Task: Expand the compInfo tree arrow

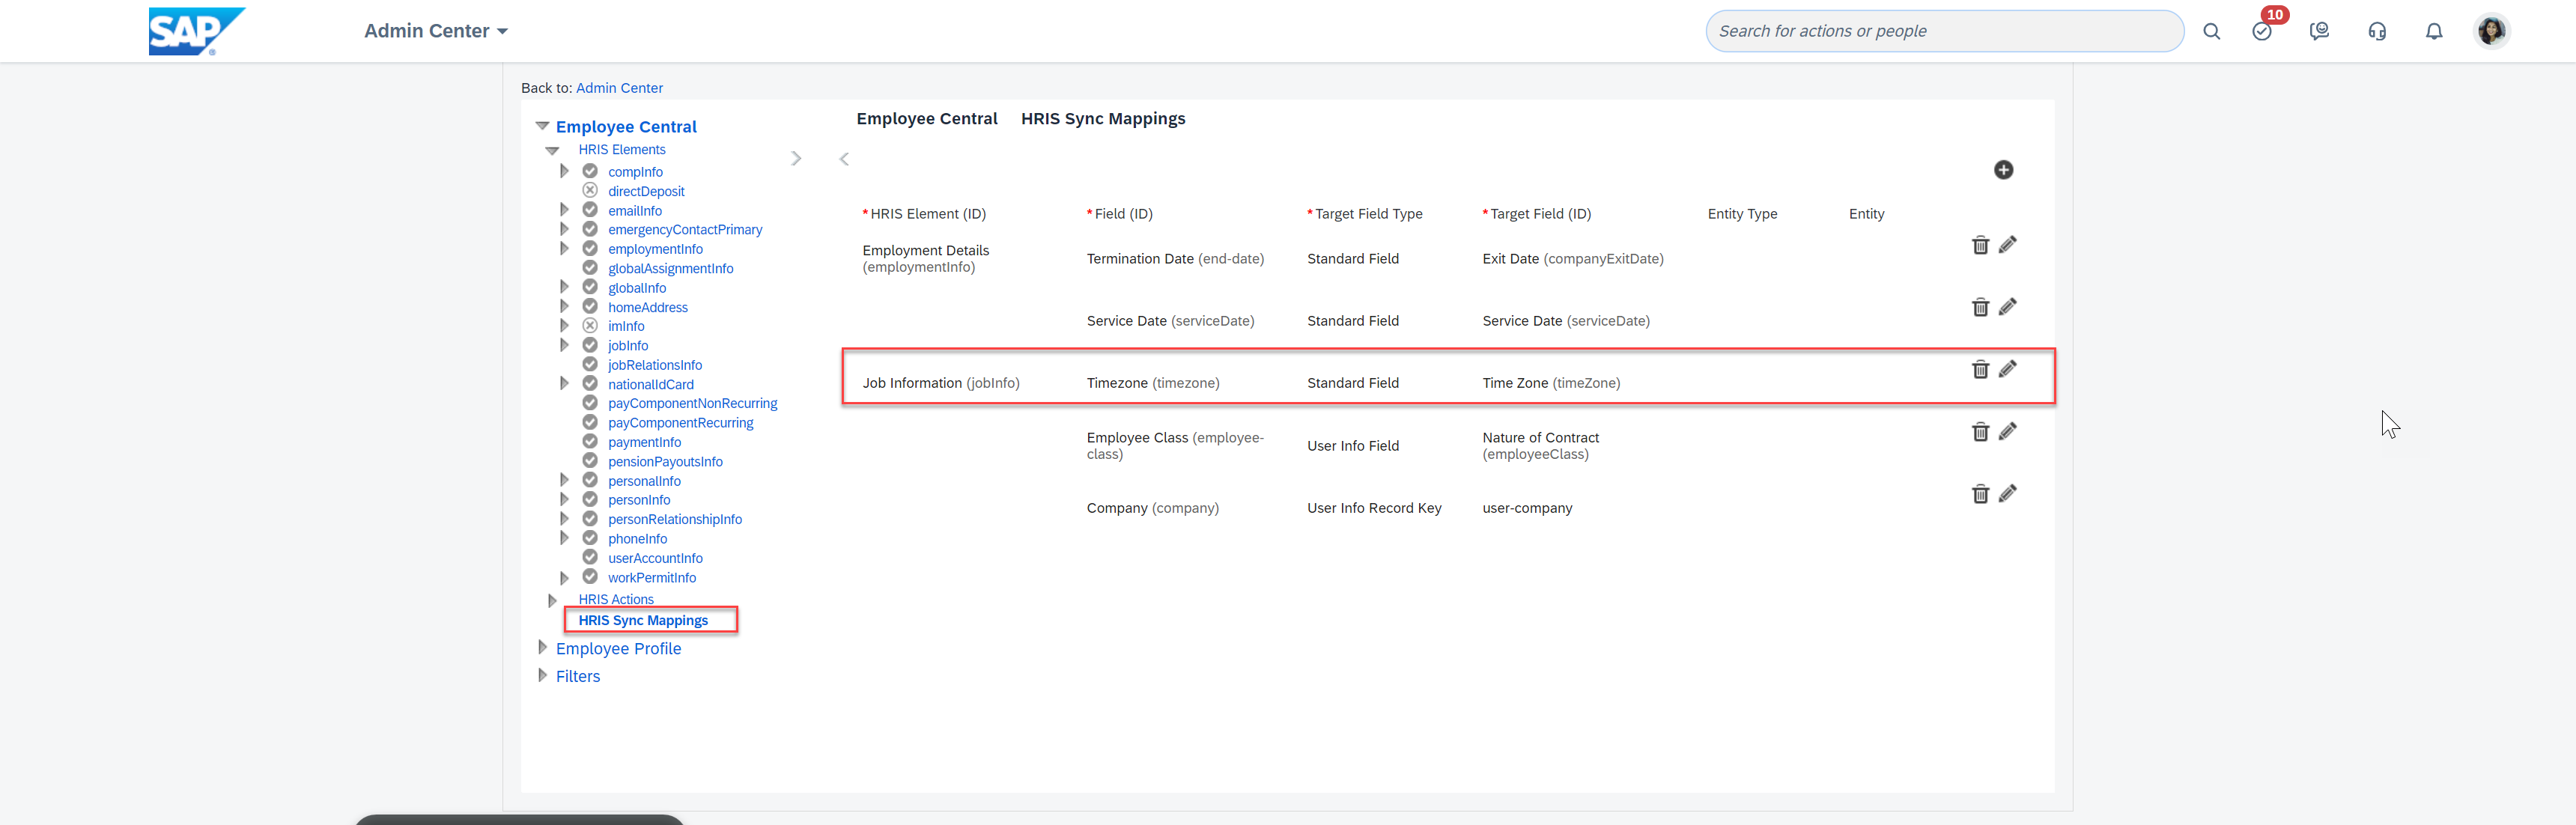Action: point(564,171)
